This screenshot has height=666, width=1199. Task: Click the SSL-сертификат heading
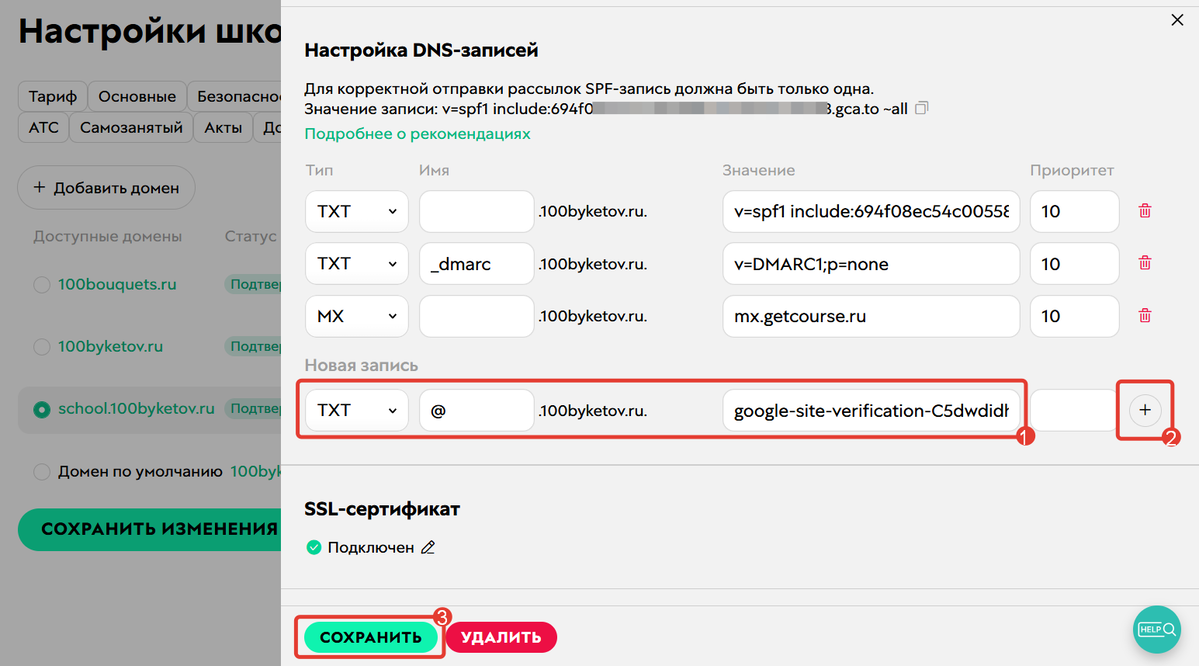pyautogui.click(x=382, y=509)
